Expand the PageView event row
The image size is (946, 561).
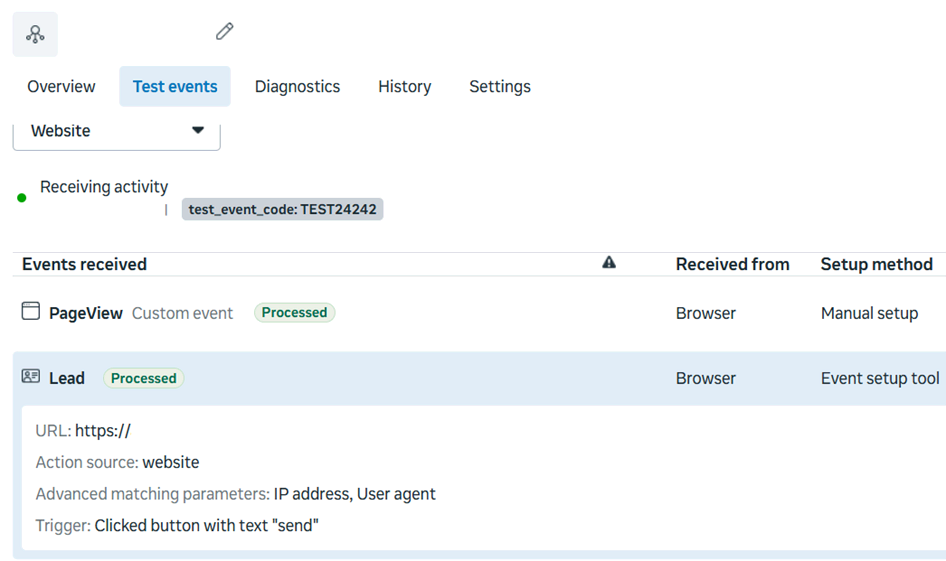click(x=479, y=313)
